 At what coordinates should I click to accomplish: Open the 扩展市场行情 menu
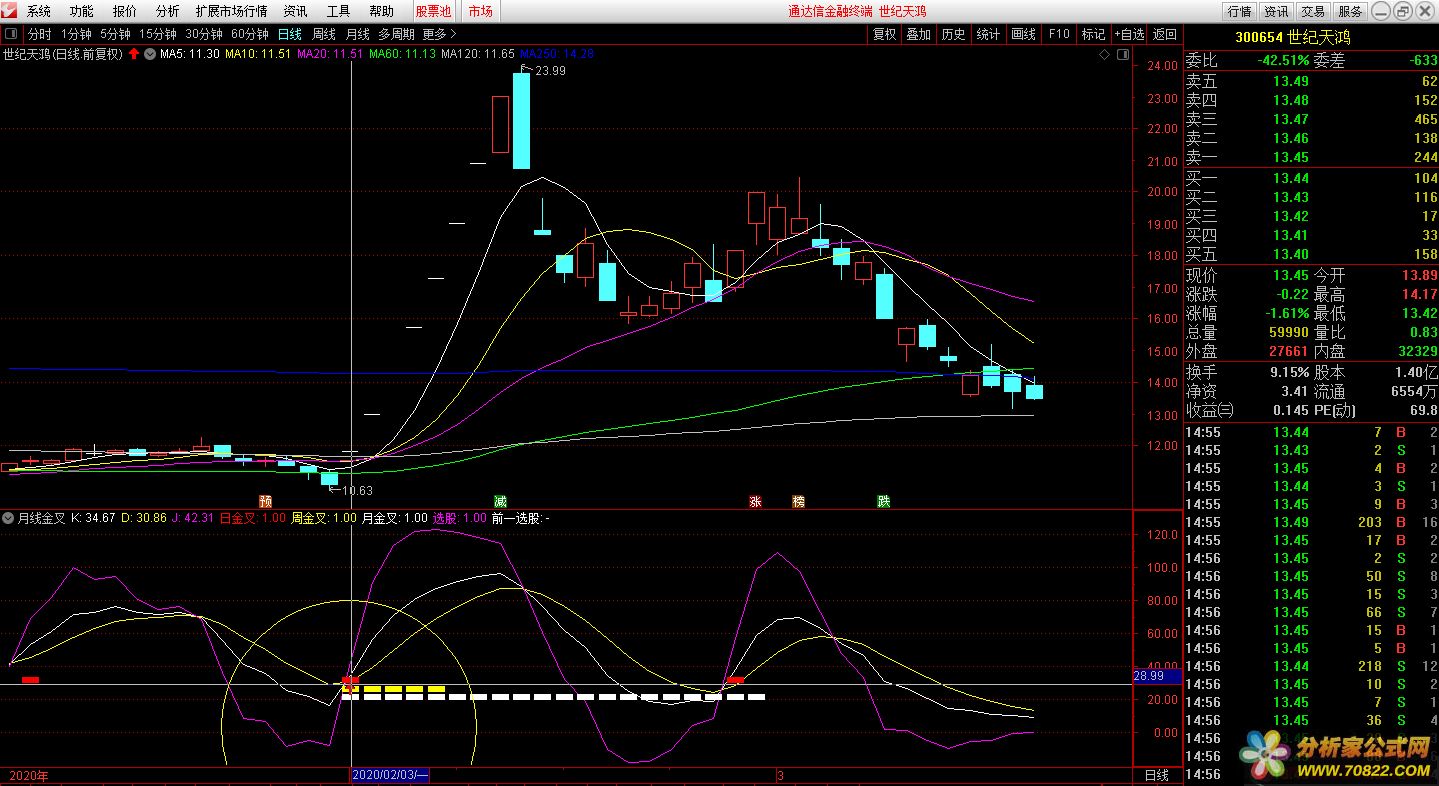[x=231, y=11]
